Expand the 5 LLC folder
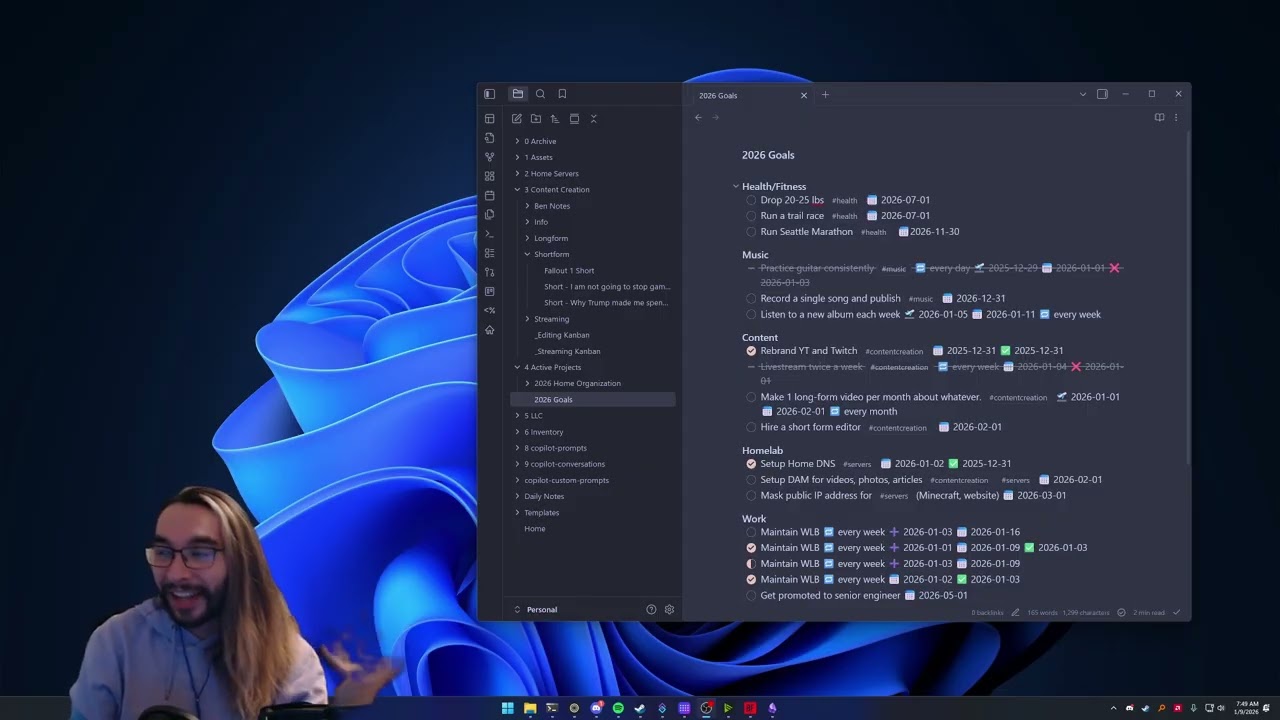The height and width of the screenshot is (720, 1280). pos(517,416)
